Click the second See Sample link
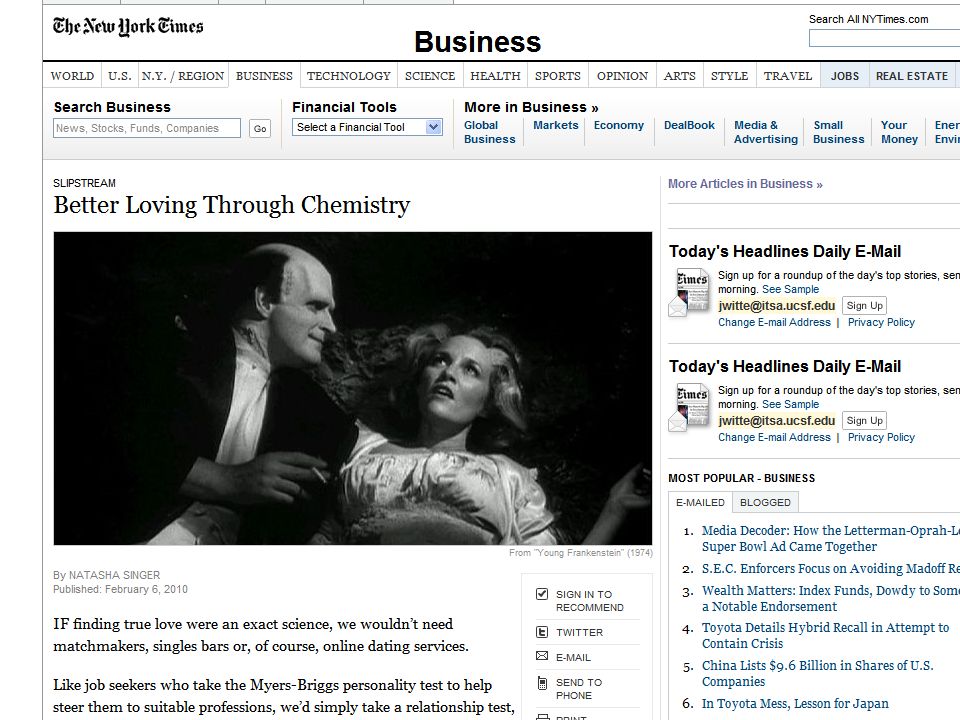Screen dimensions: 960x720 tap(790, 404)
